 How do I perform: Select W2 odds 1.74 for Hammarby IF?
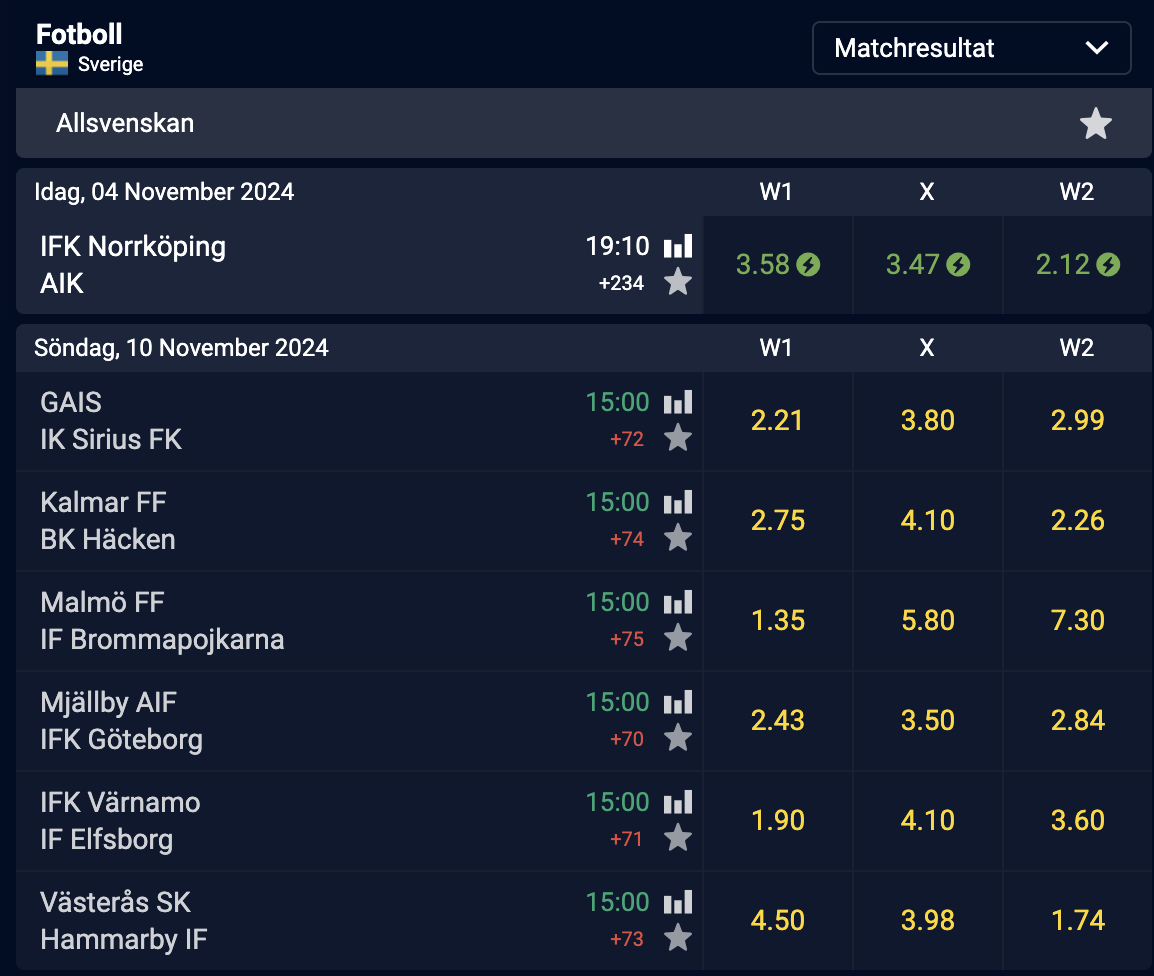click(1077, 921)
